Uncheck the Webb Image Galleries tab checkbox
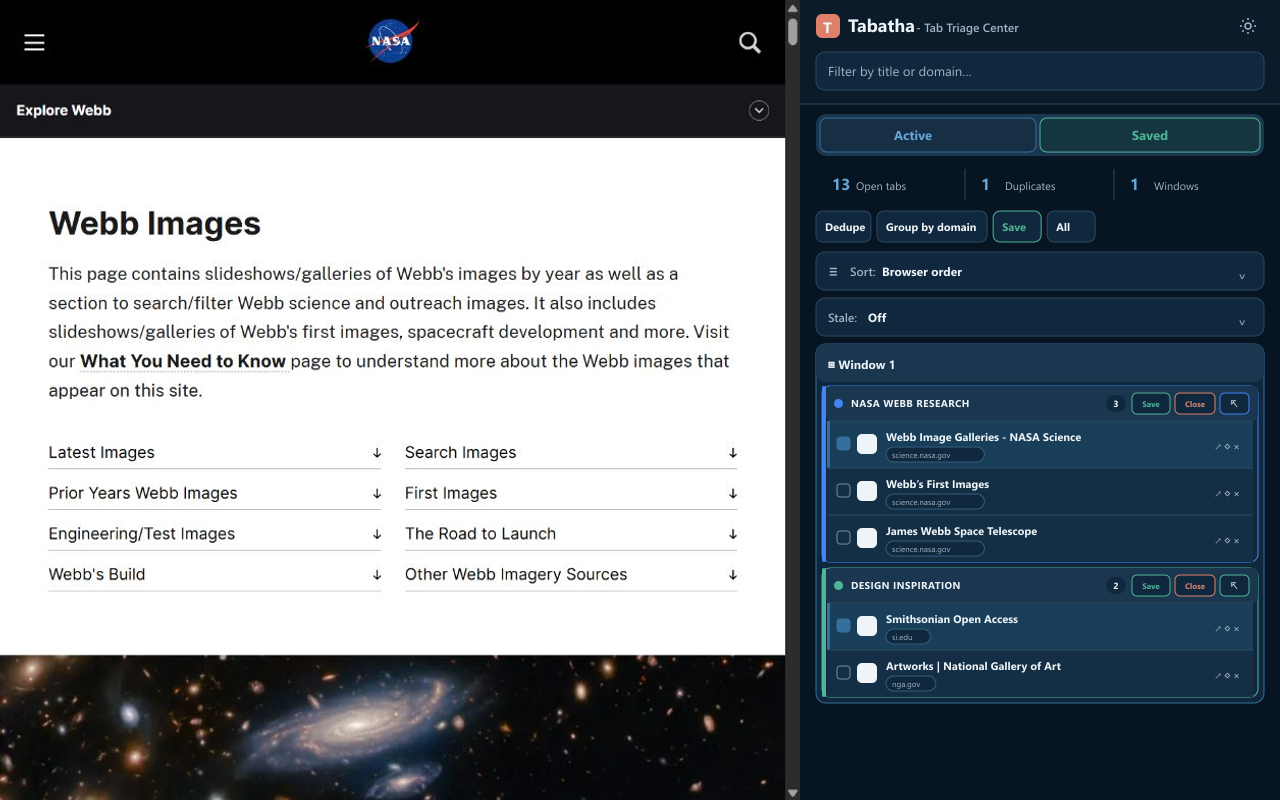This screenshot has width=1280, height=800. [843, 444]
